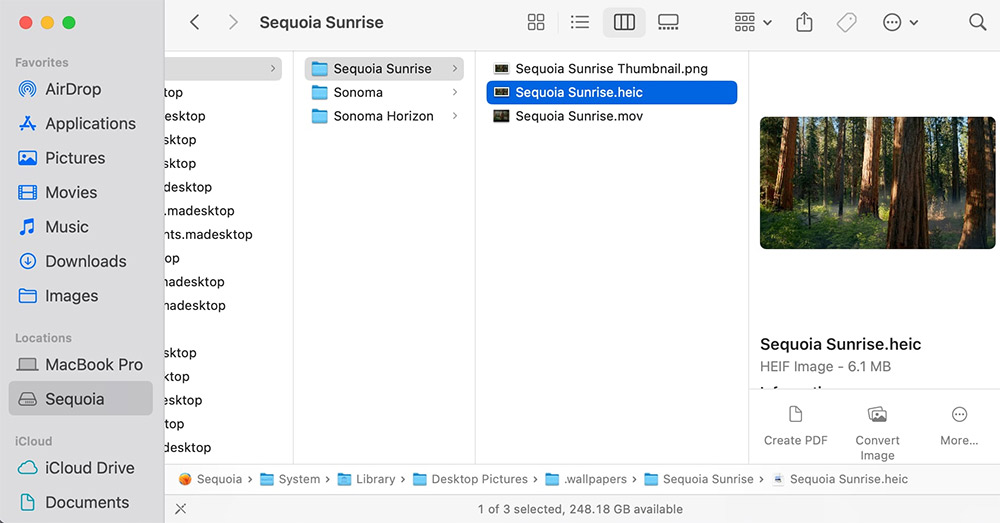
Task: Click Sequoia Sunrise.heic in path bar
Action: click(x=840, y=479)
